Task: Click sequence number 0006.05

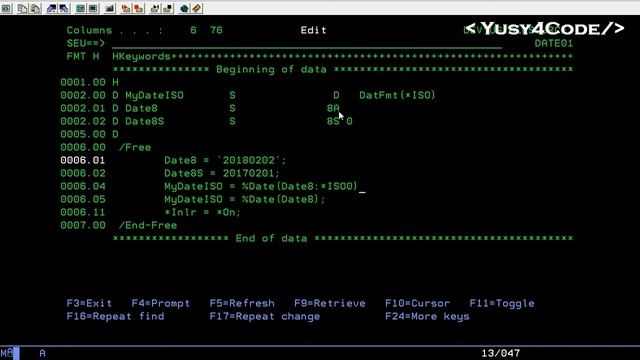Action: pos(83,200)
